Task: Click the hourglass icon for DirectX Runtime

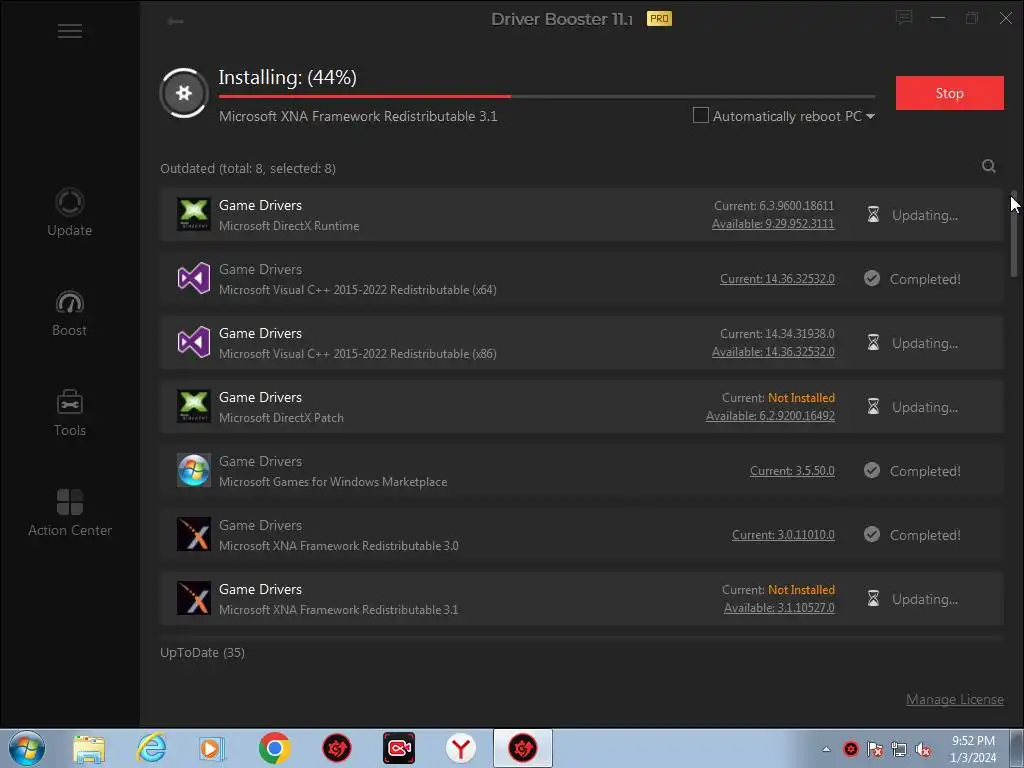Action: [873, 214]
